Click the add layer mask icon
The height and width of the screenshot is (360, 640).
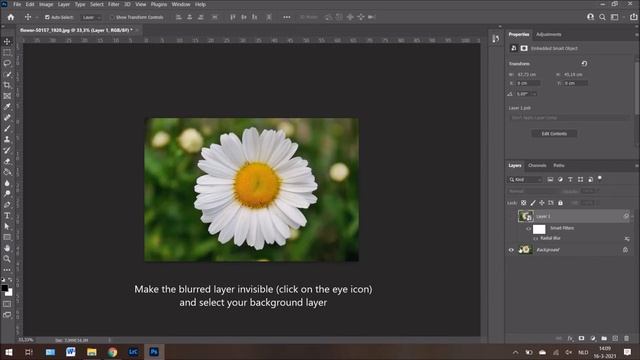(582, 338)
